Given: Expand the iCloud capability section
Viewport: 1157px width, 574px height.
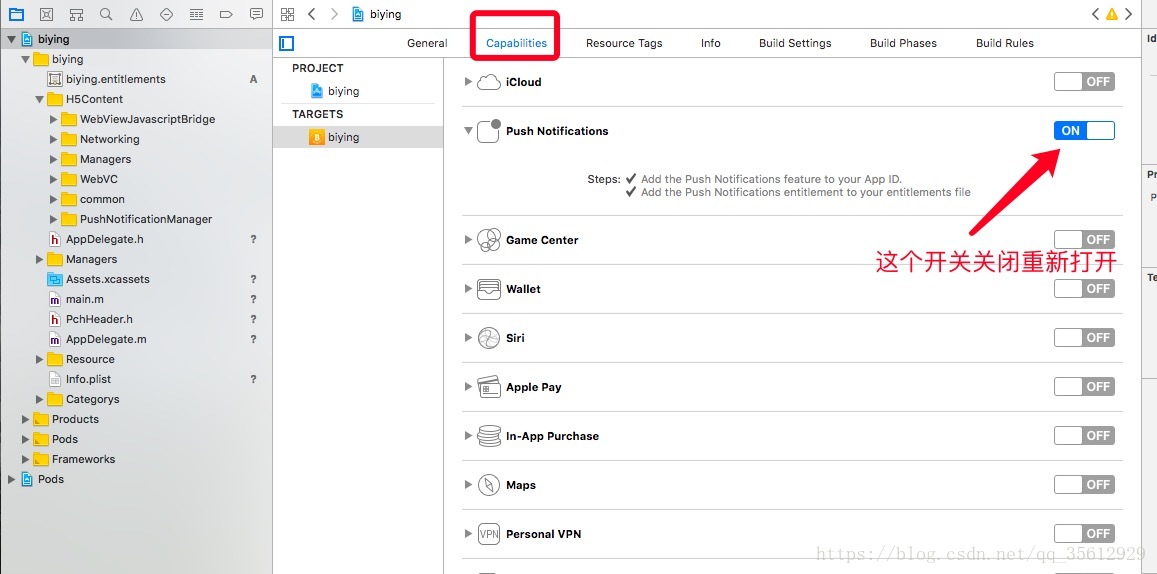Looking at the screenshot, I should click(x=468, y=82).
